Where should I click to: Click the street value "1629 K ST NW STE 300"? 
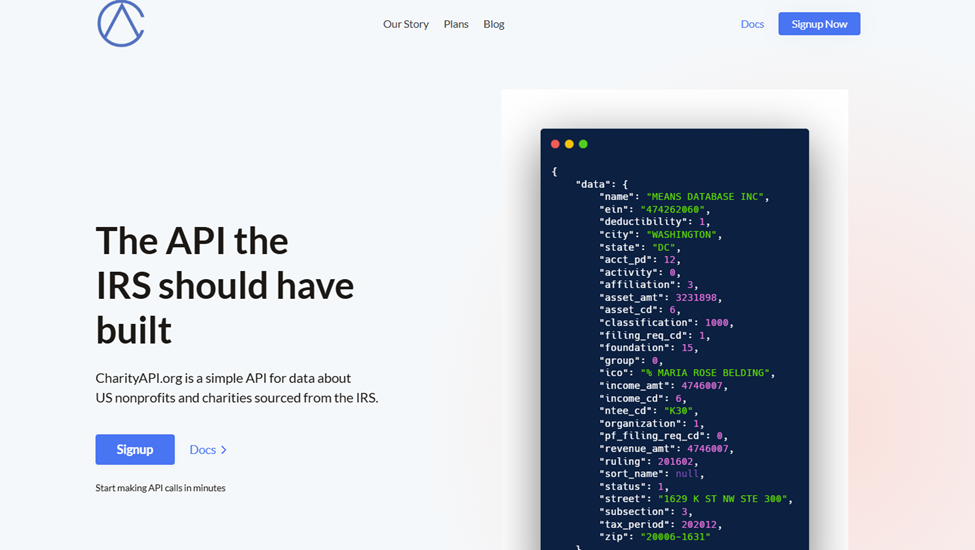[723, 499]
